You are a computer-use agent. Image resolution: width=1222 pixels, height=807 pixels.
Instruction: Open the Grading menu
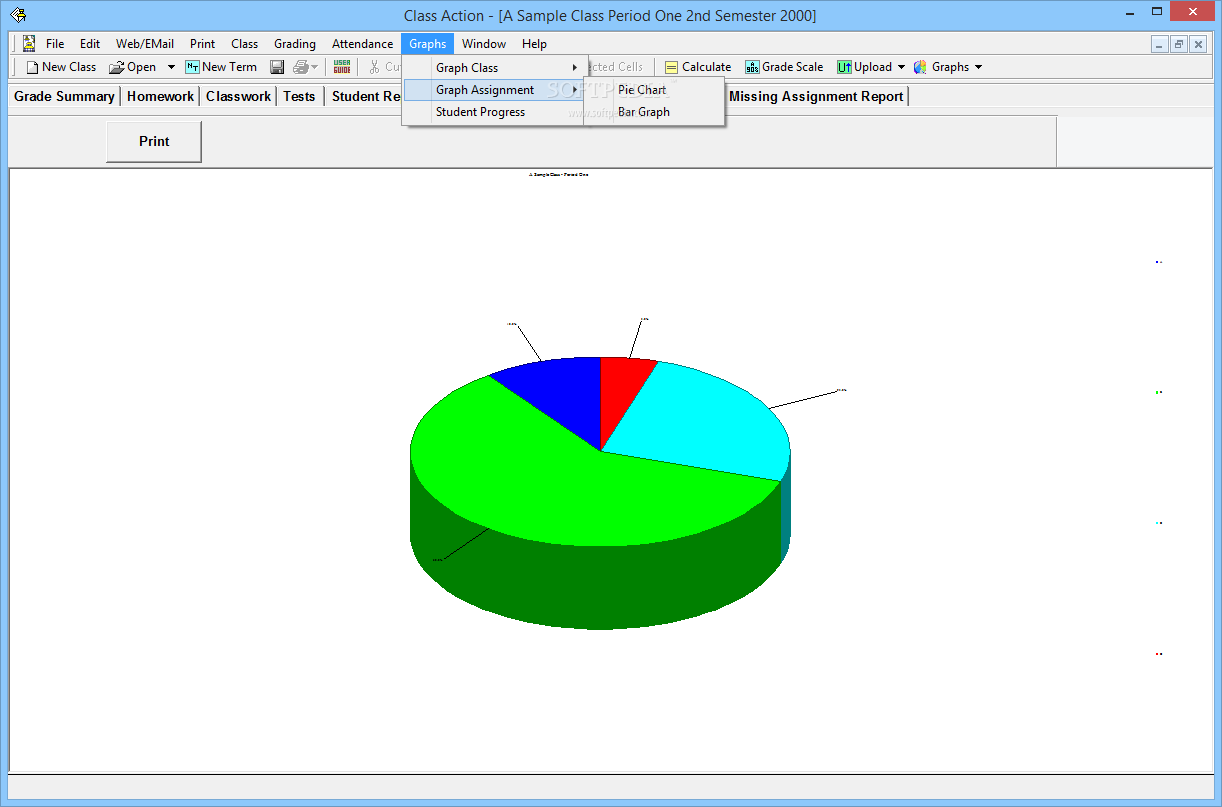(x=295, y=44)
